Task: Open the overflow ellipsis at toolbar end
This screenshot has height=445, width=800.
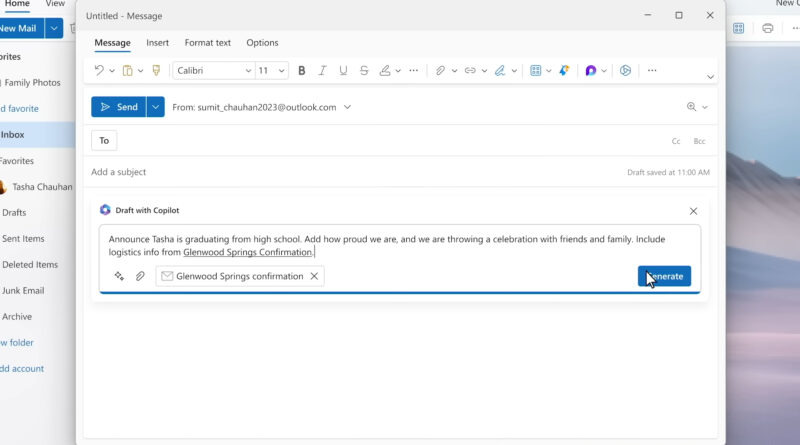Action: tap(652, 70)
